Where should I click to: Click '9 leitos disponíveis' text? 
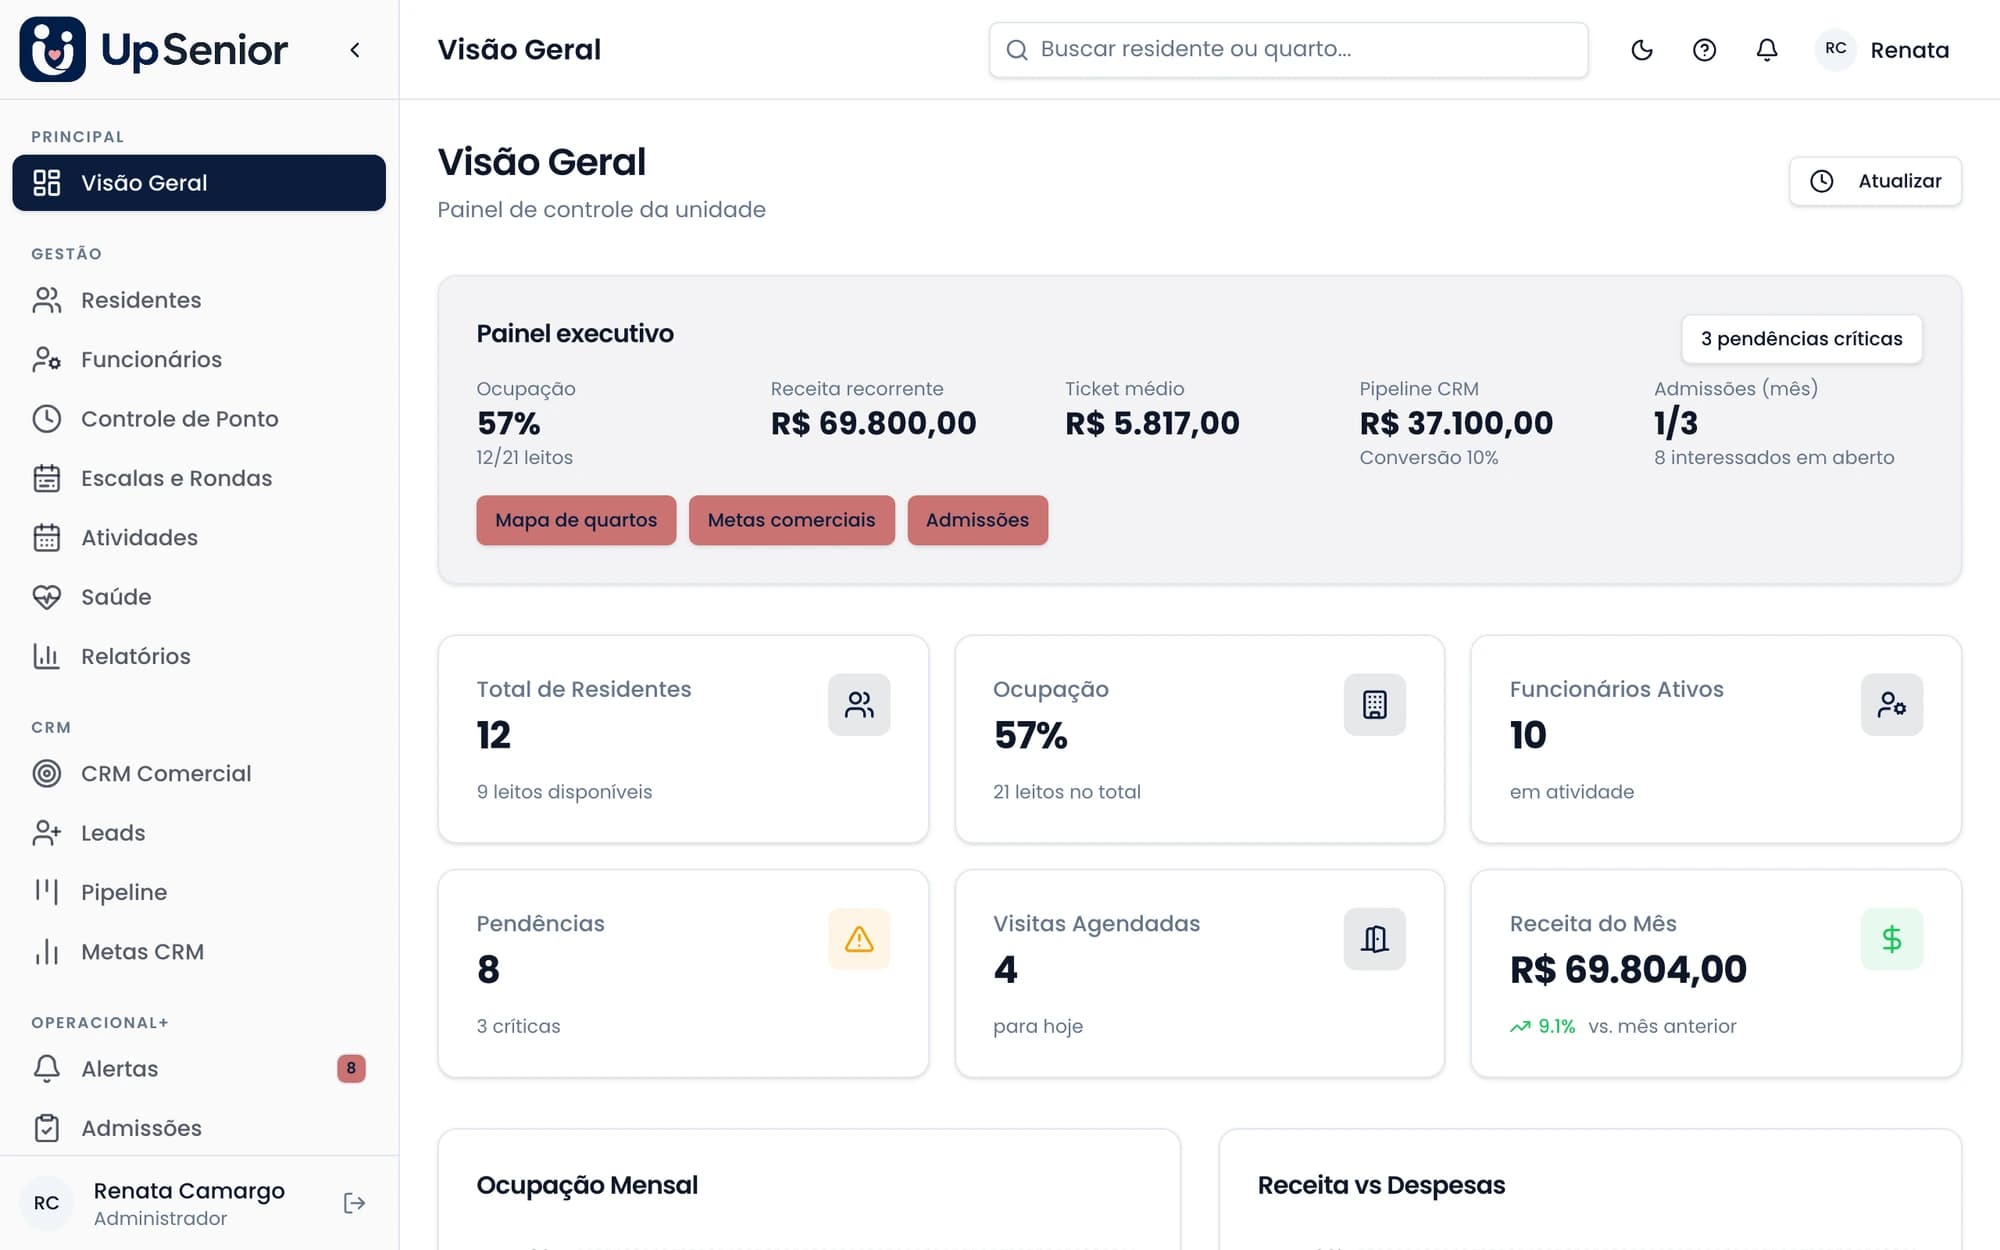tap(564, 792)
